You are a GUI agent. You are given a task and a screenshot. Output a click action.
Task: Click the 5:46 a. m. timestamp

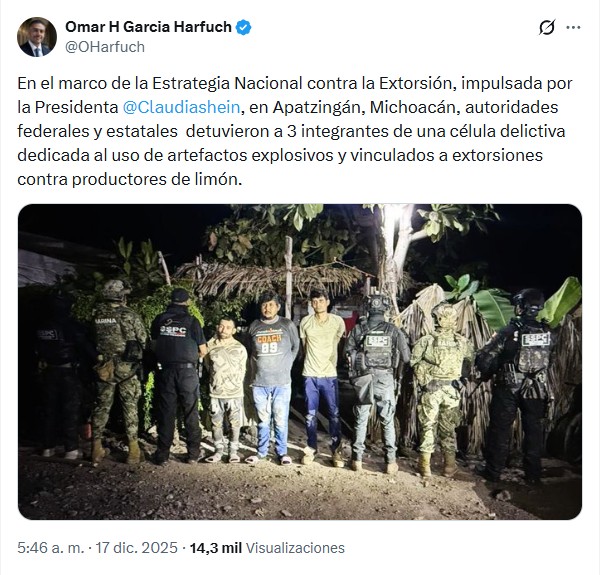(45, 548)
